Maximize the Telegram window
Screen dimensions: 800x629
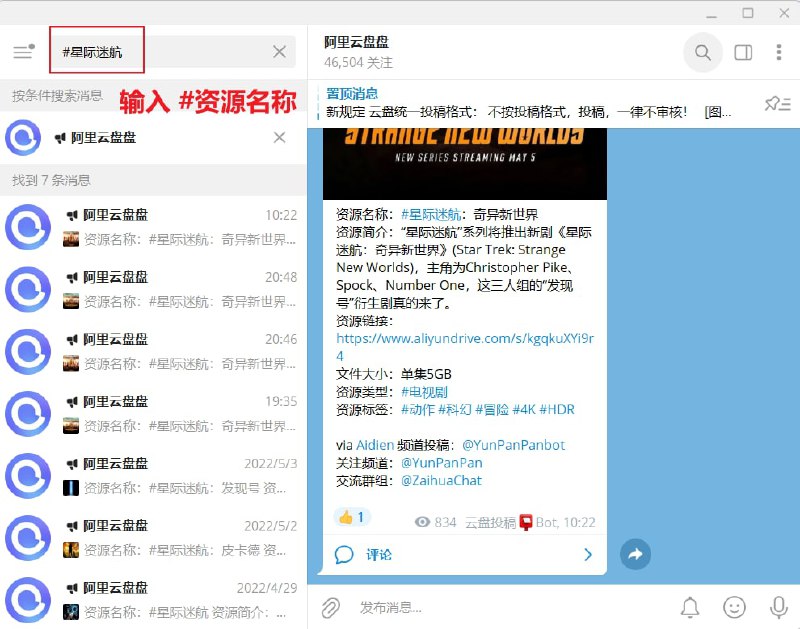(747, 13)
